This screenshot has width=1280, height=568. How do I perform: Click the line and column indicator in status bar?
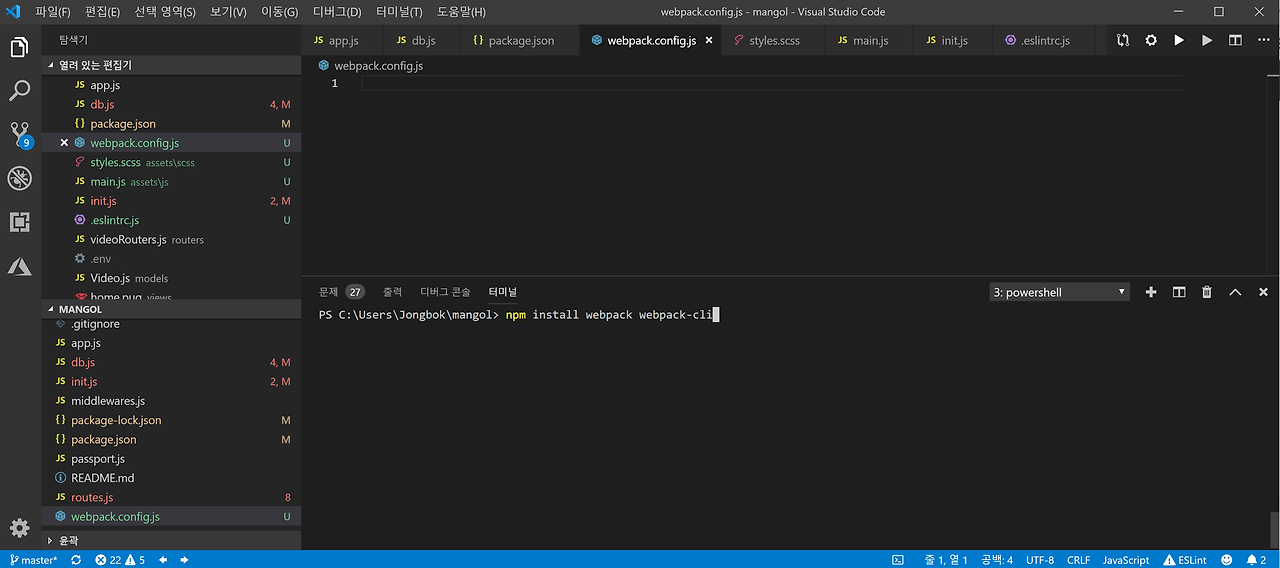click(946, 560)
